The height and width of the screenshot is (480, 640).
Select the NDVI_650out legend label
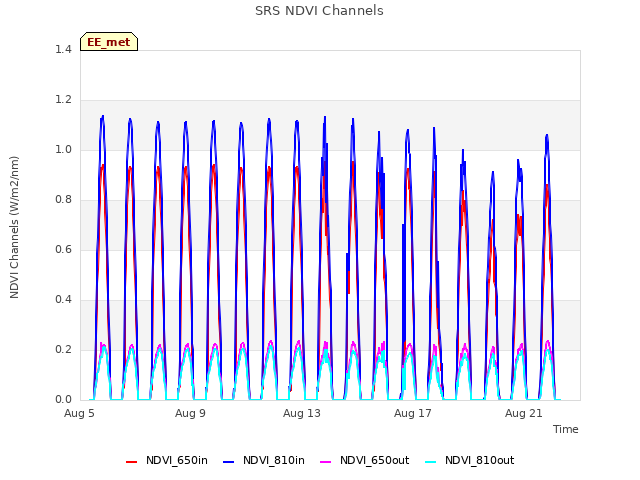(374, 460)
